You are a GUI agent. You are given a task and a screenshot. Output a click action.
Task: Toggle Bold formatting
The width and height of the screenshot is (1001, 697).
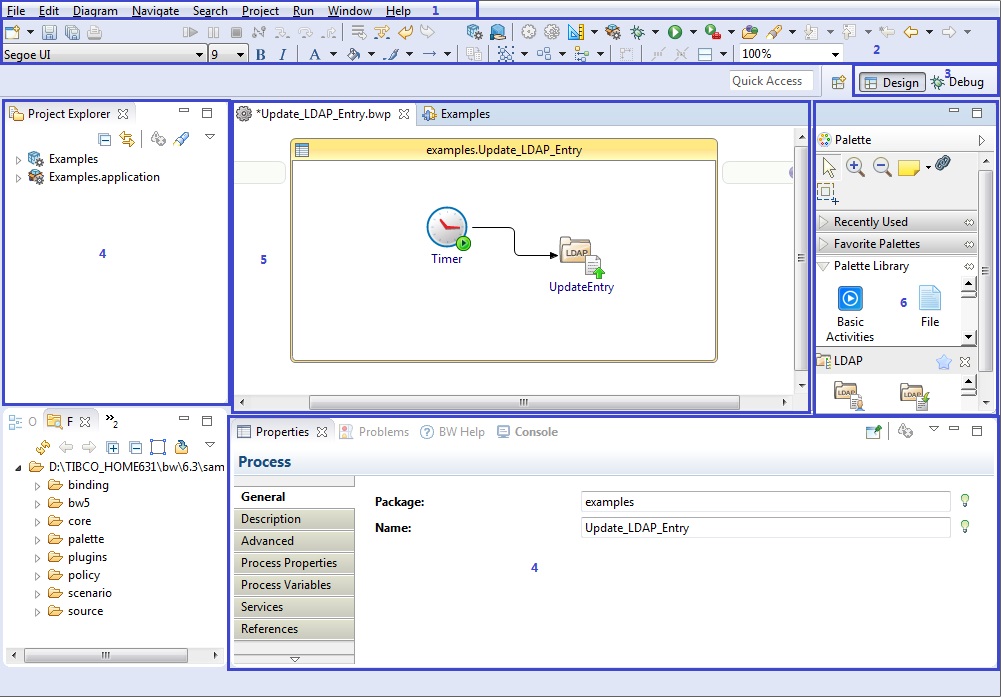pyautogui.click(x=260, y=55)
